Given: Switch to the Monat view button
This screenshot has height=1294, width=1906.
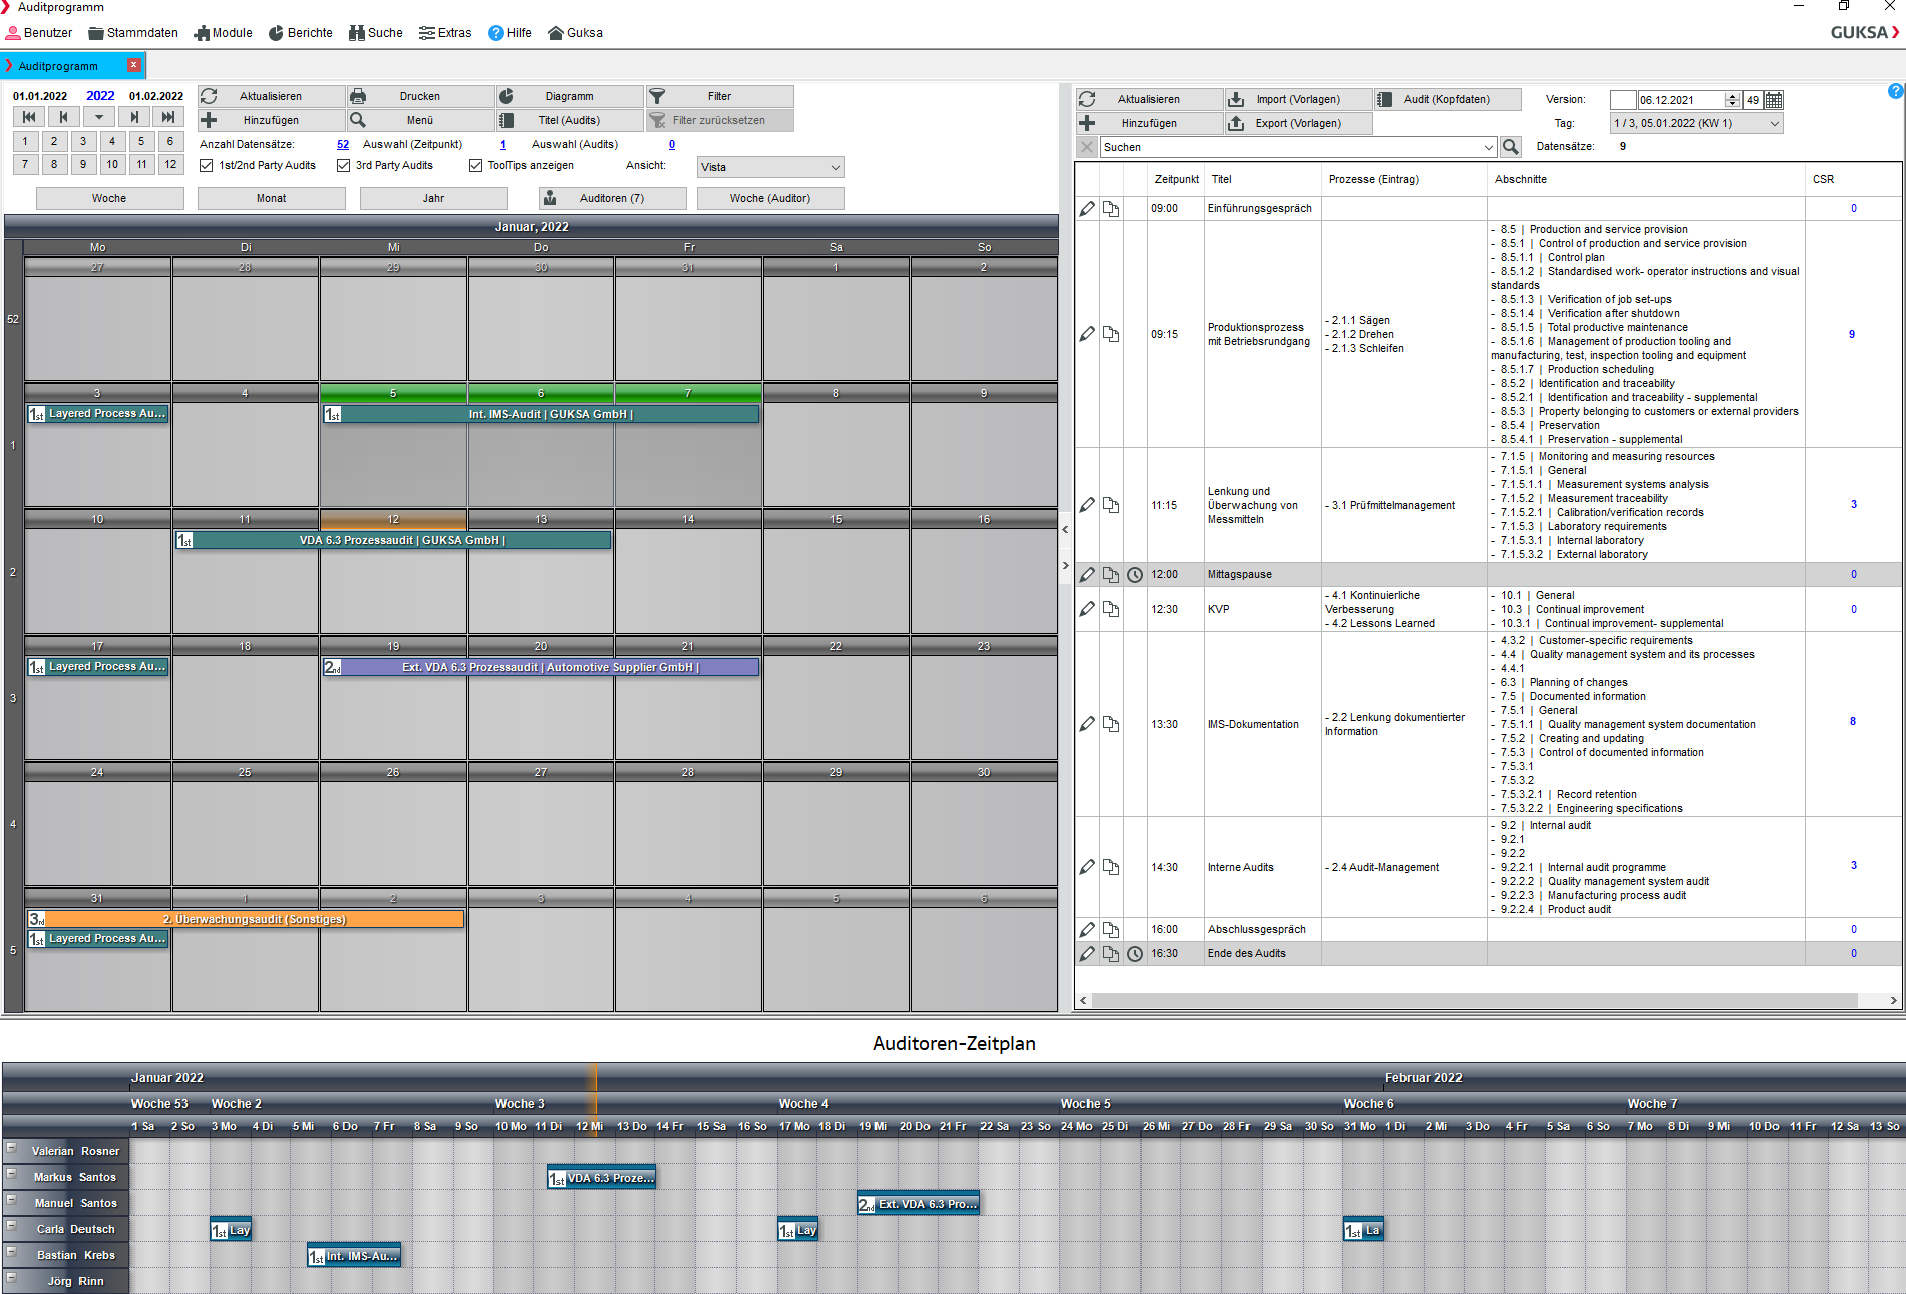Looking at the screenshot, I should [x=271, y=198].
